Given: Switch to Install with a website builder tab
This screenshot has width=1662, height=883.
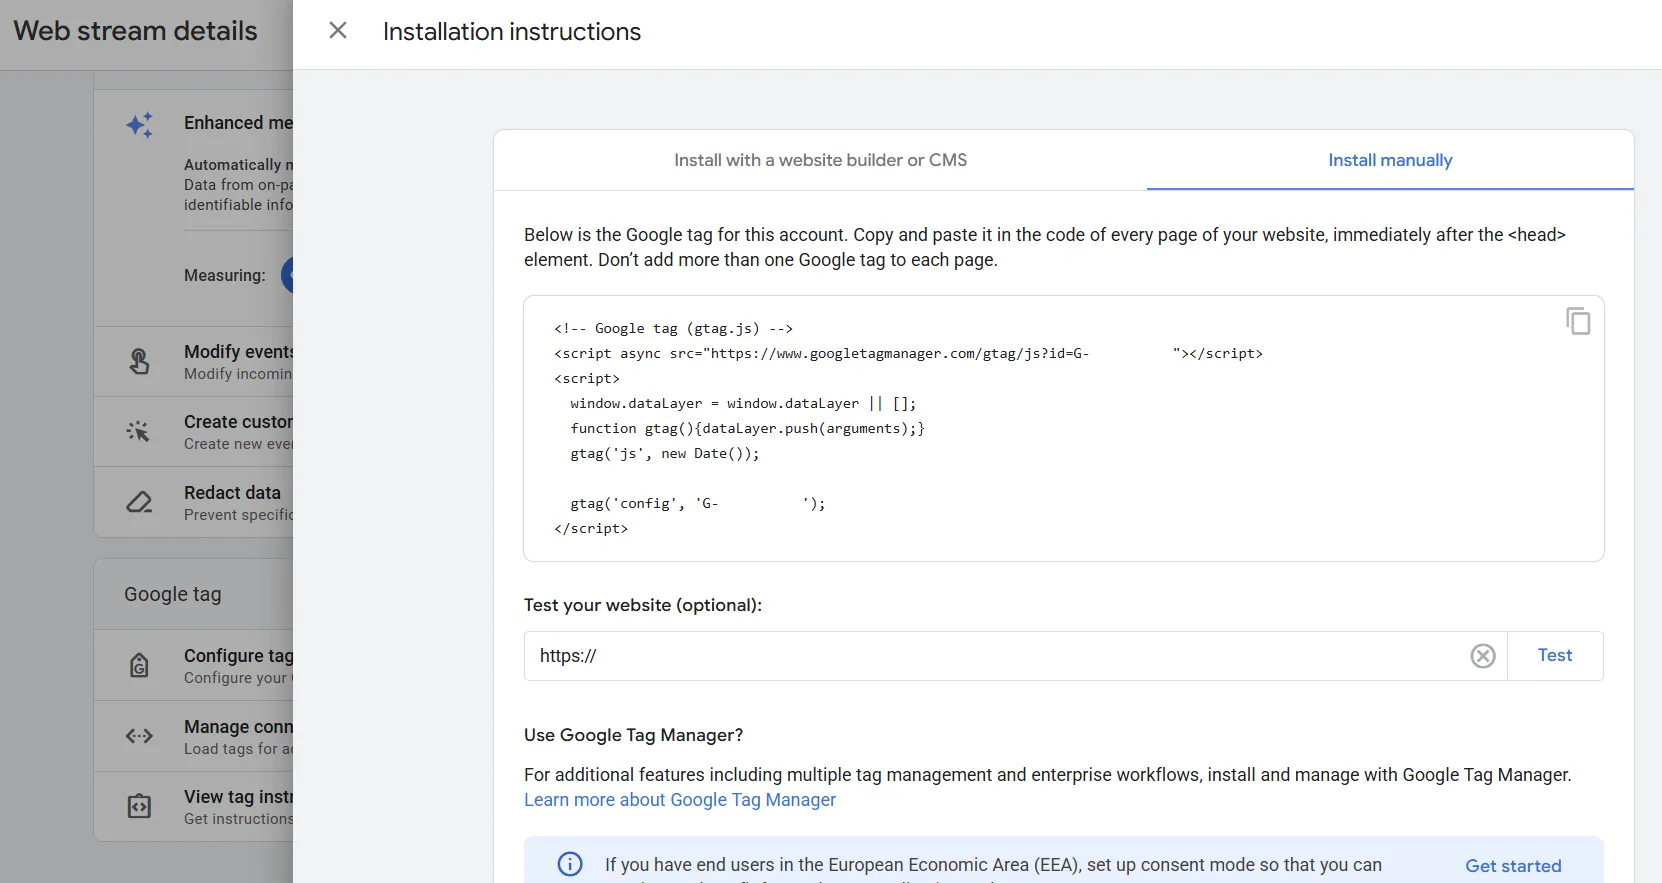Looking at the screenshot, I should tap(820, 160).
